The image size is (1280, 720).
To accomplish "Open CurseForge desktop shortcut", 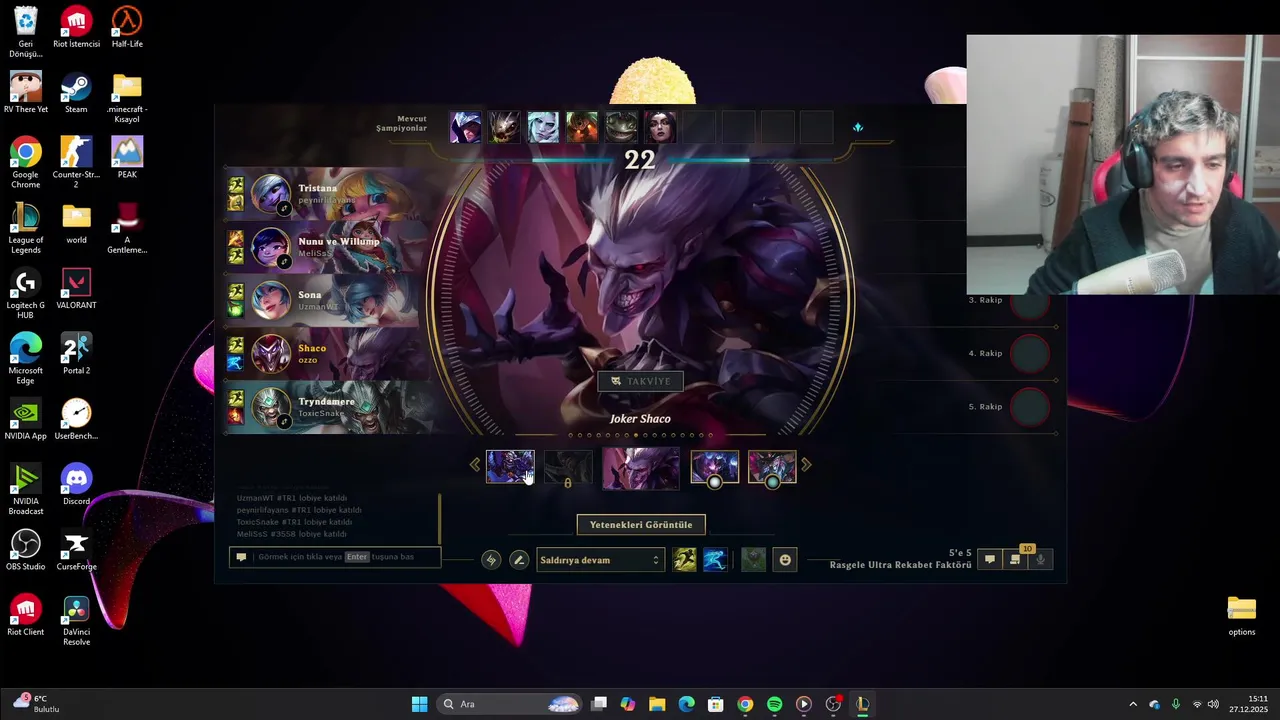I will [76, 550].
